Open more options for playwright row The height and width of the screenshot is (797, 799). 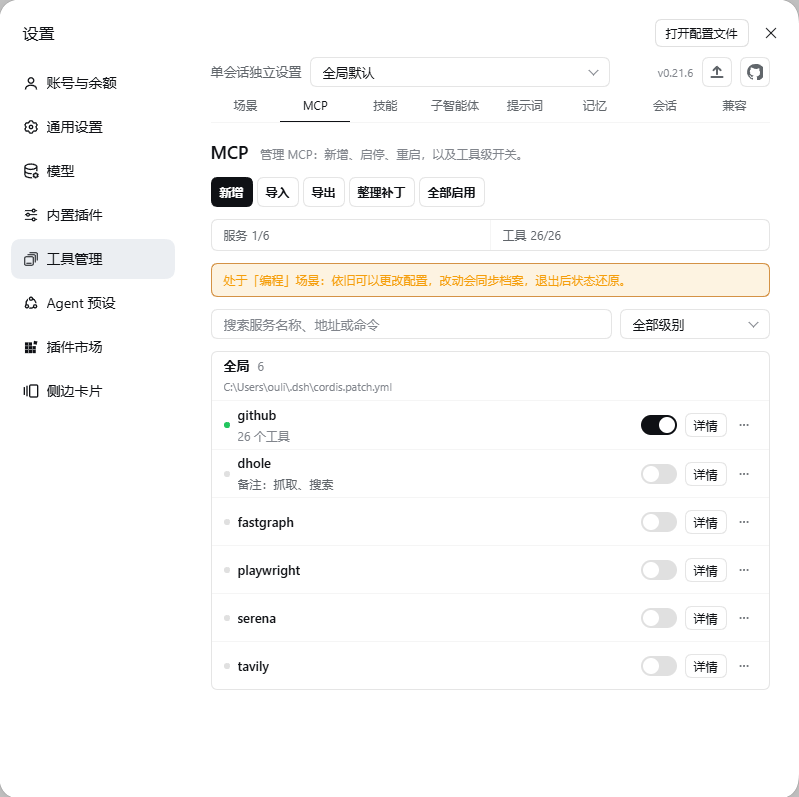744,570
